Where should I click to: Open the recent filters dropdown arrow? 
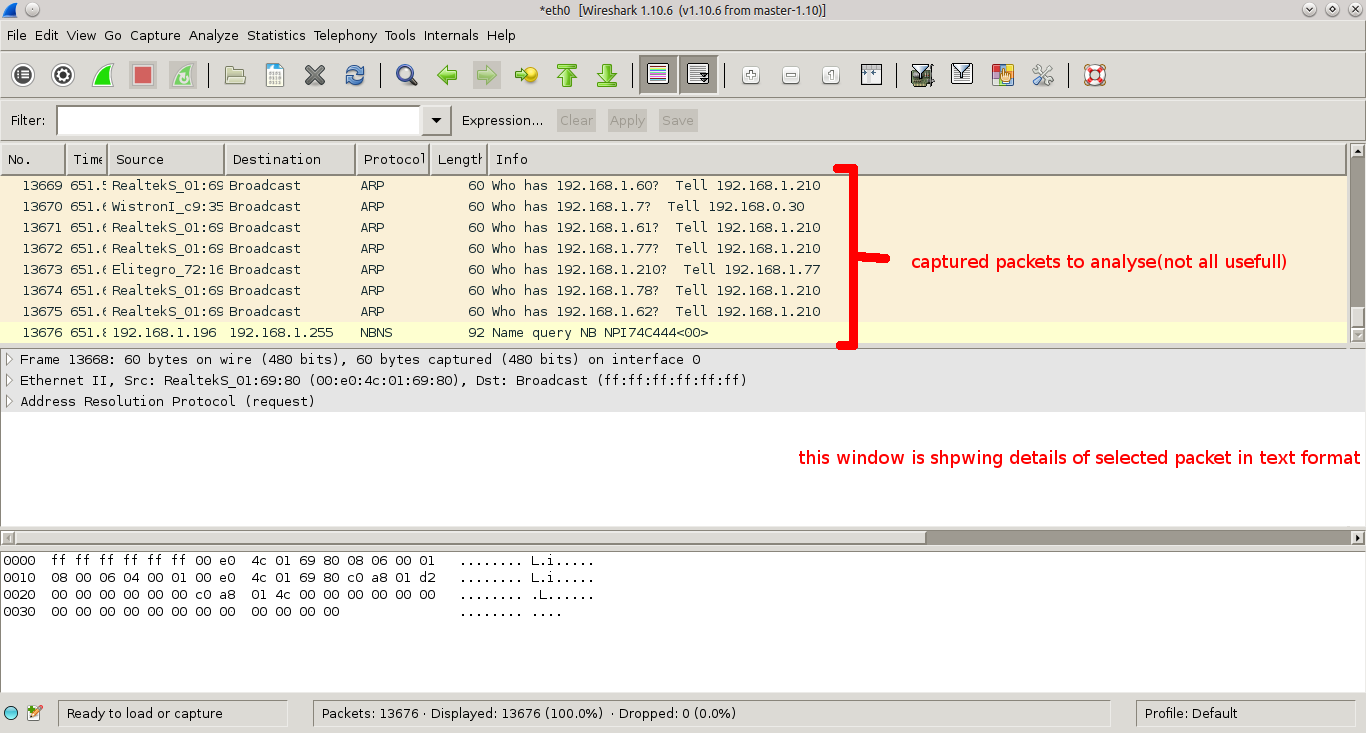click(x=436, y=120)
